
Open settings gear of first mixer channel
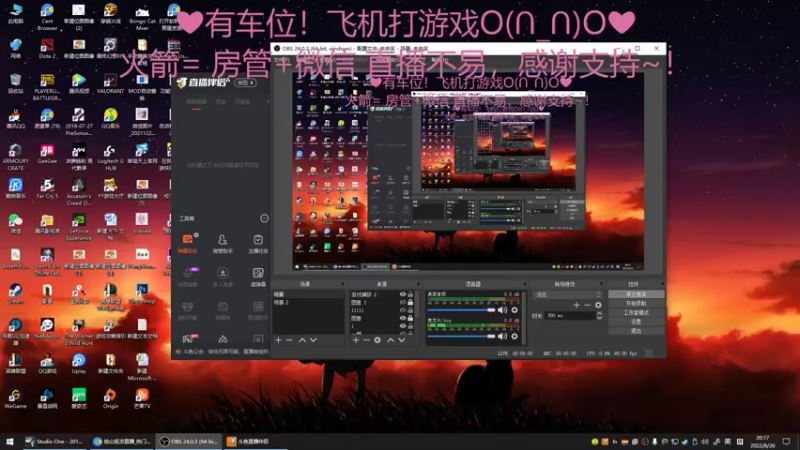514,310
